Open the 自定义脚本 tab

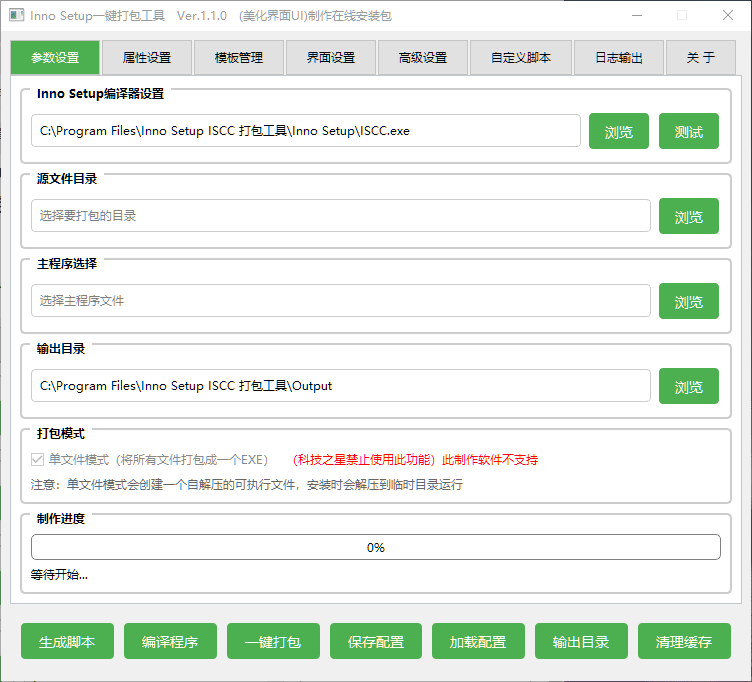(x=520, y=58)
